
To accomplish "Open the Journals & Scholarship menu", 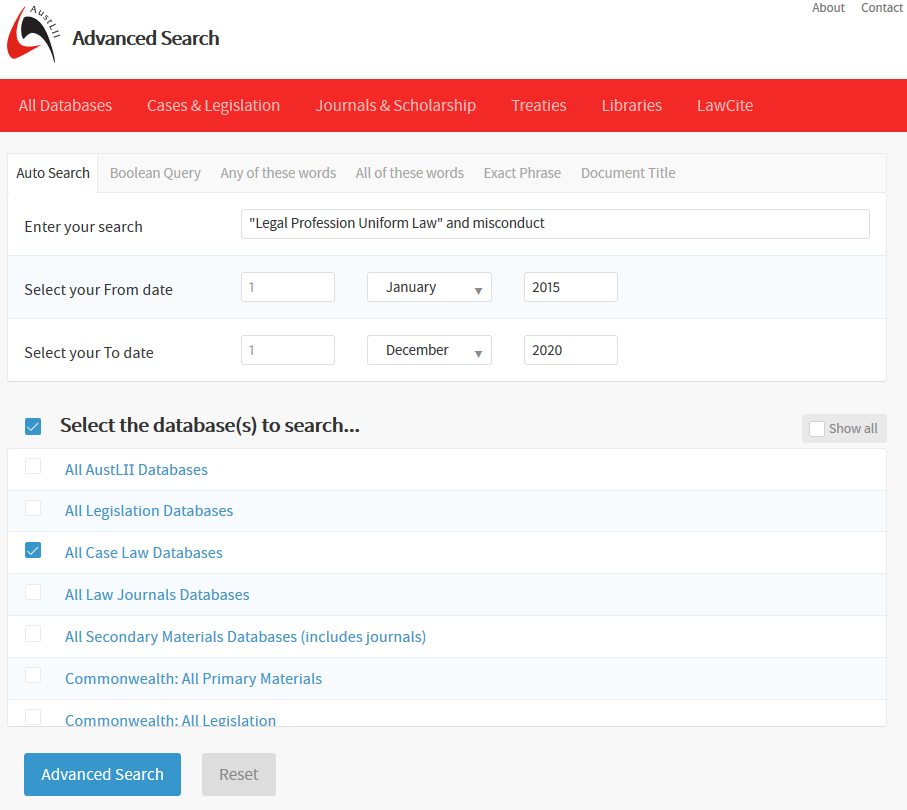I will pos(395,106).
